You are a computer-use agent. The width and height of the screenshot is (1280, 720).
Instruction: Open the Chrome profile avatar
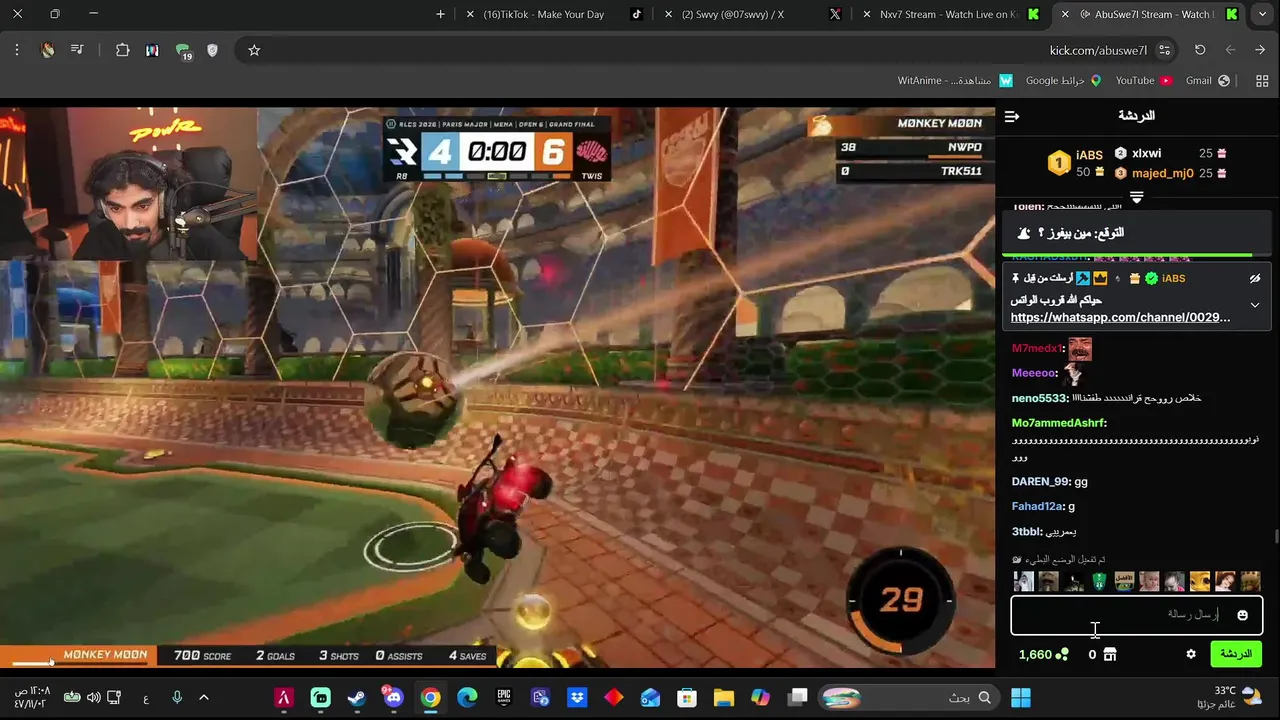coord(47,50)
